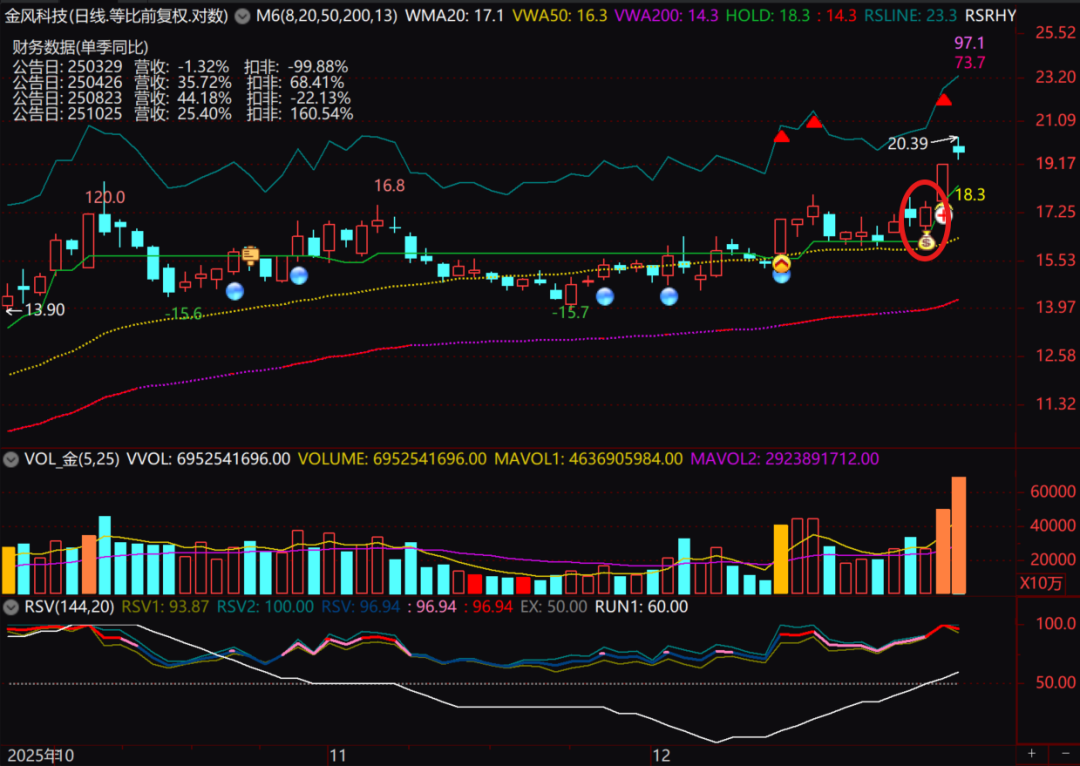
Task: Click the 13.90 price label
Action: coord(45,310)
